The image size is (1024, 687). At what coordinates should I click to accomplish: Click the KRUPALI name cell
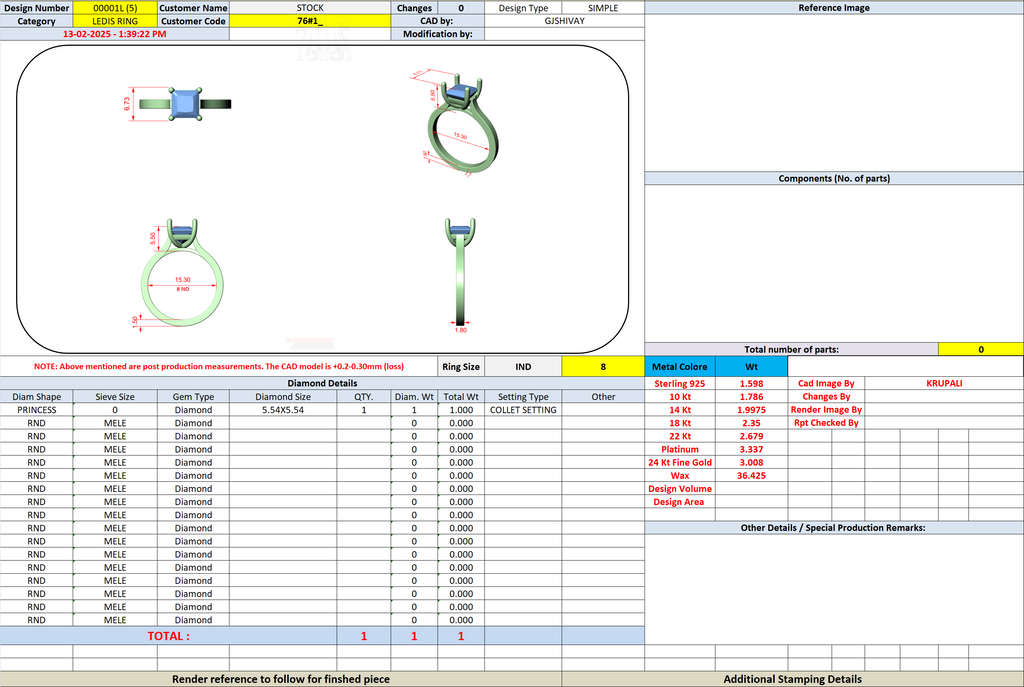pyautogui.click(x=944, y=383)
